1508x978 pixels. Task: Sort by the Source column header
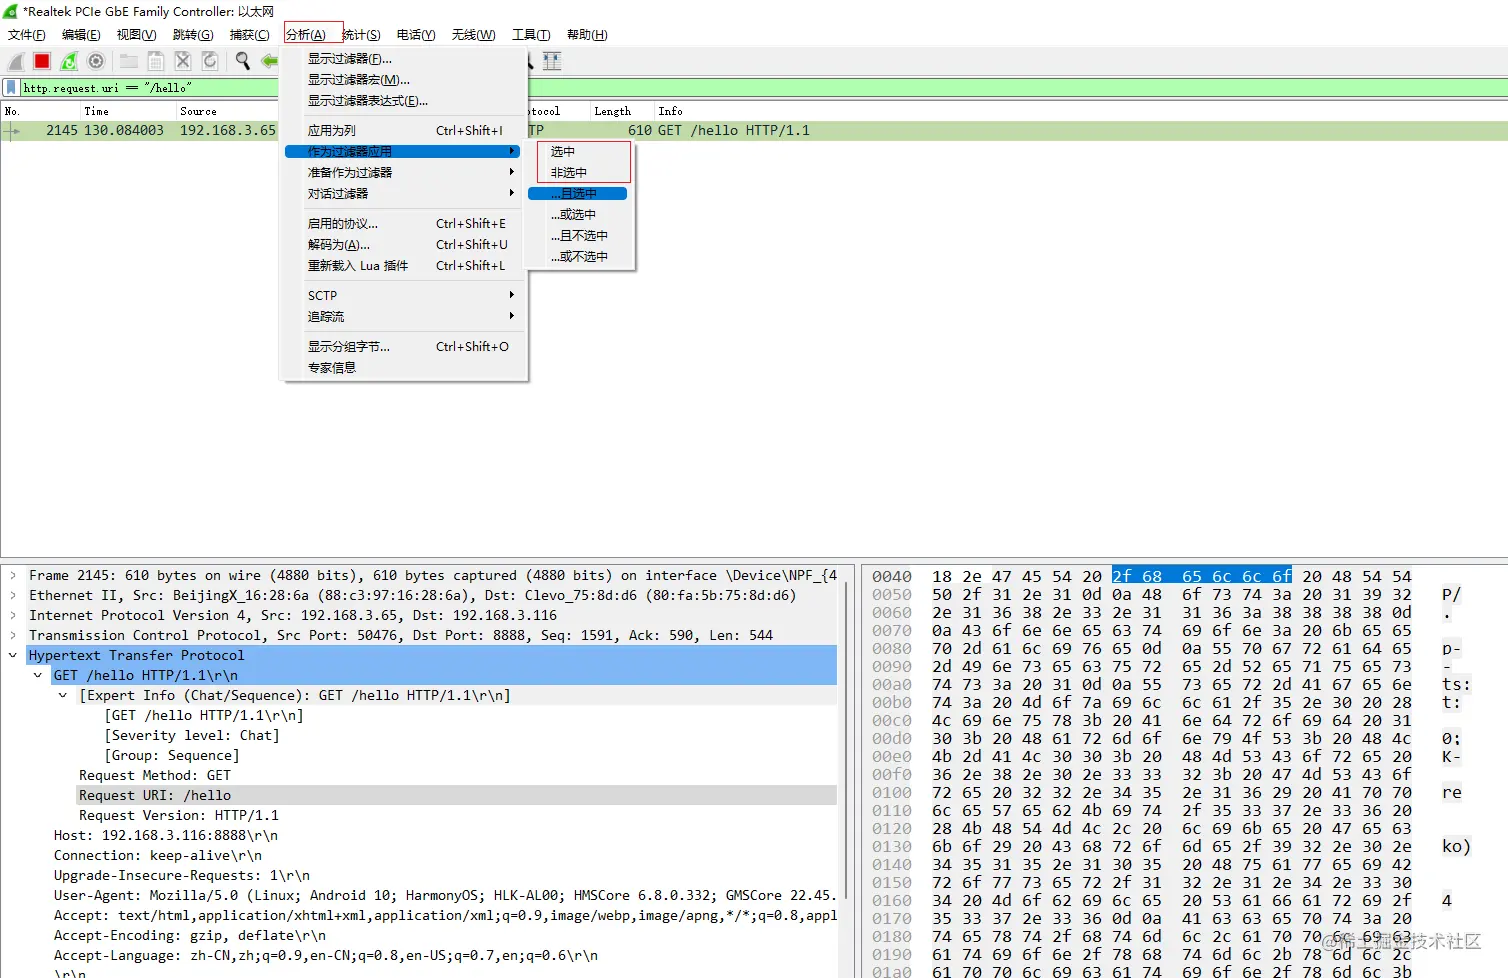click(227, 111)
